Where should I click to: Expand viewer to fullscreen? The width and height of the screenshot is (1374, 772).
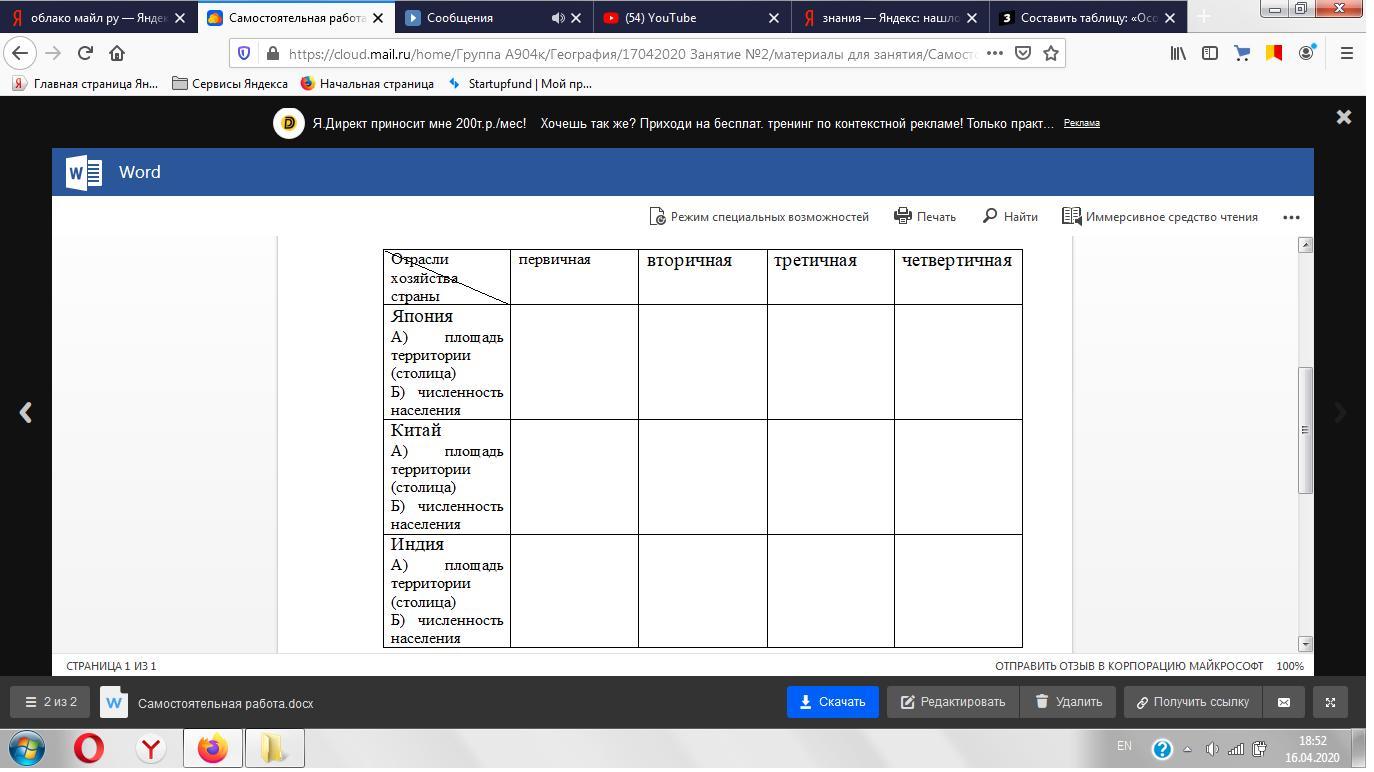(1330, 702)
